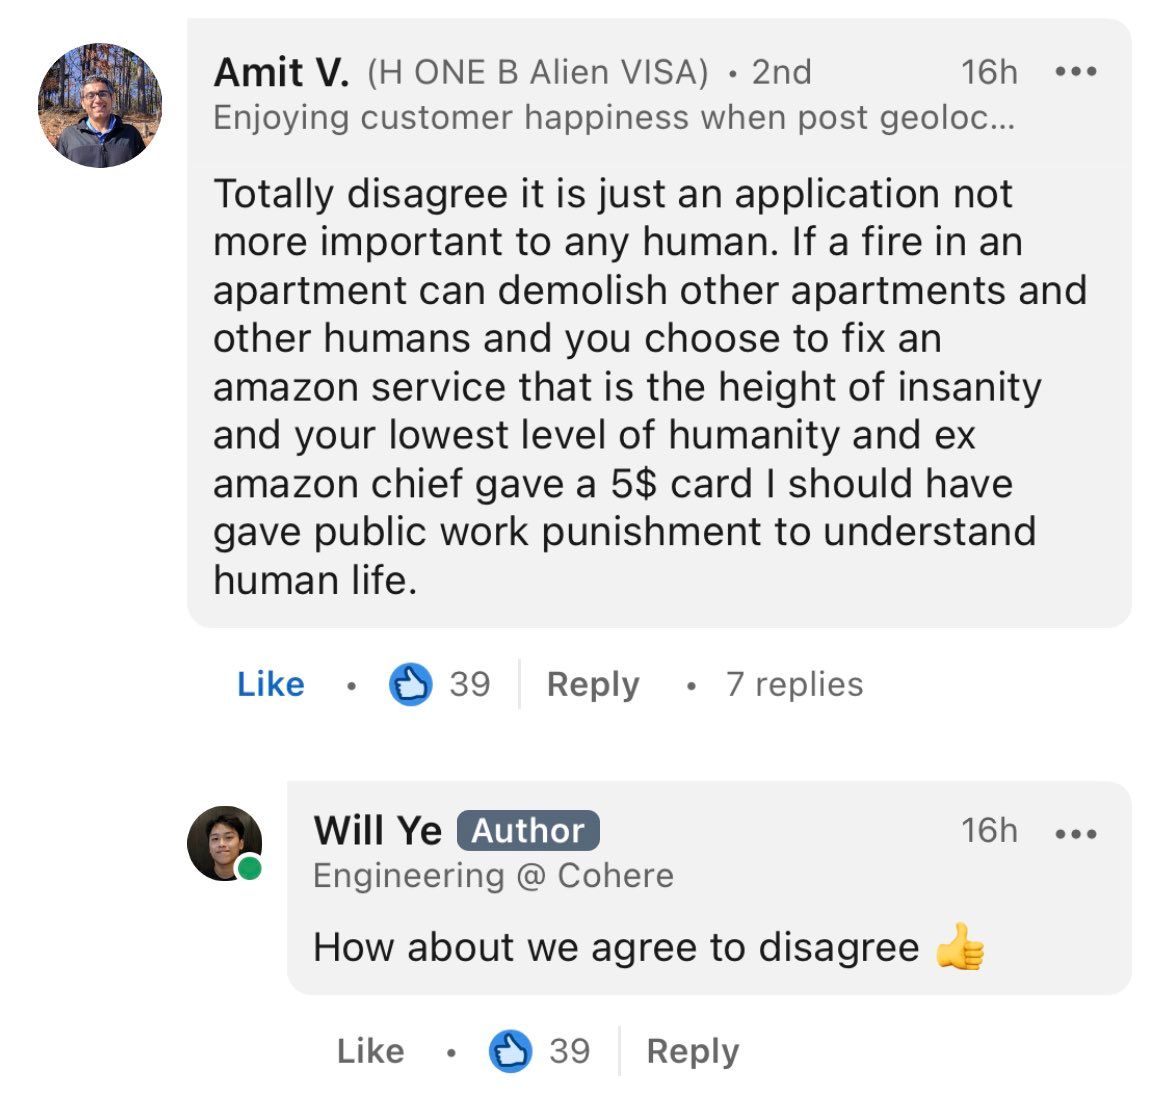The height and width of the screenshot is (1119, 1170).
Task: View reactions thumbs-up icon on Will's reply
Action: [510, 1051]
